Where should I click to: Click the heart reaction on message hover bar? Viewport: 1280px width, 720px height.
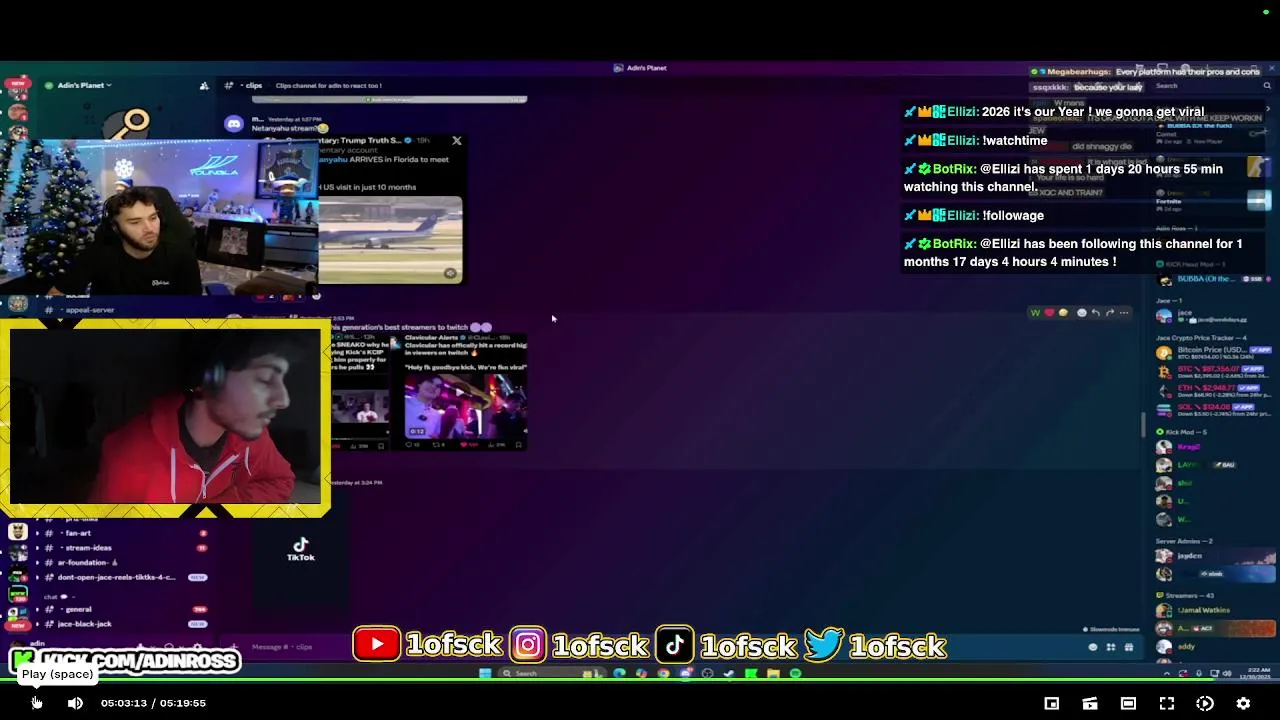(x=1049, y=313)
